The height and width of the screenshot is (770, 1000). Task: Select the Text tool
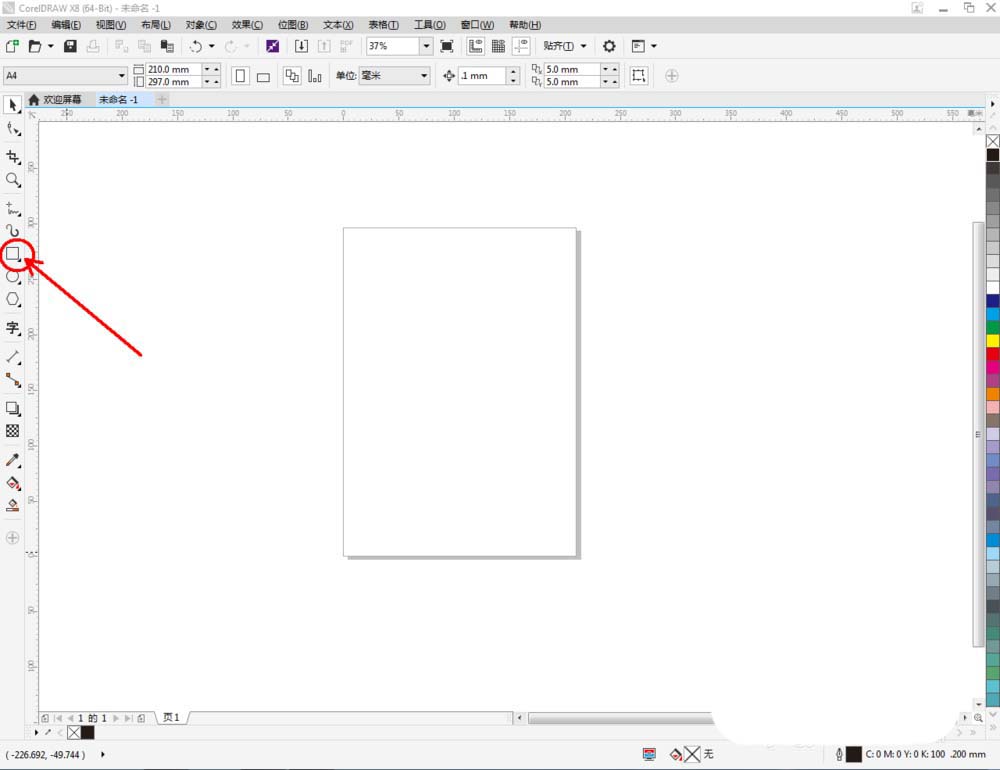[x=13, y=328]
